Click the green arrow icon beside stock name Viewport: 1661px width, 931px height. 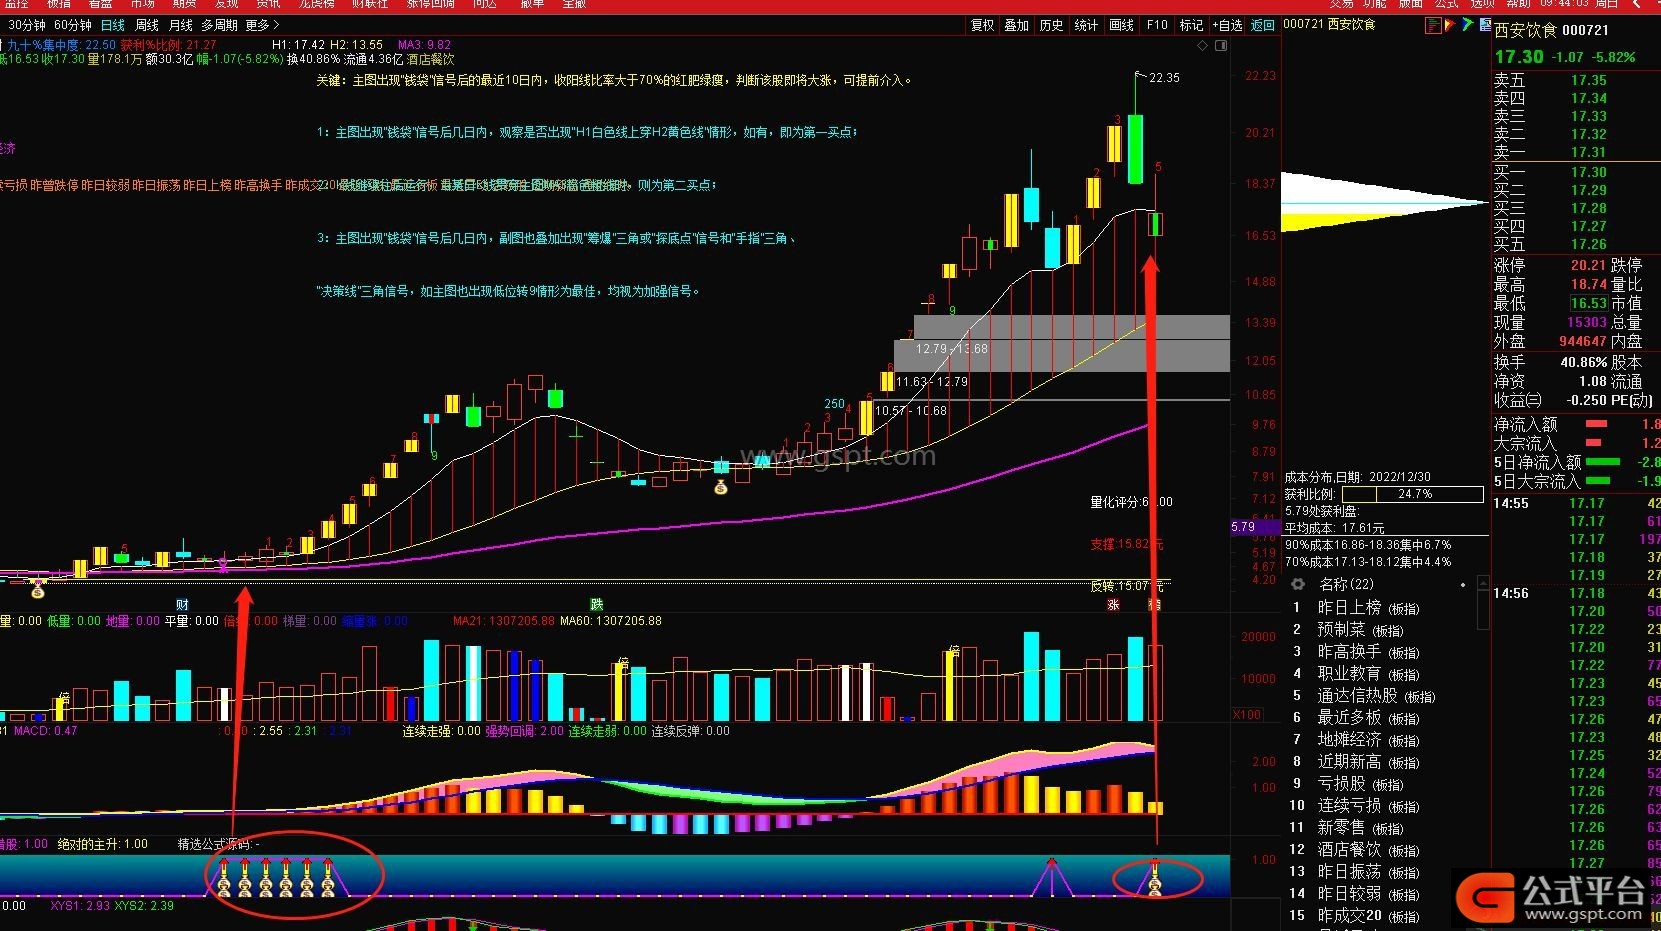1467,25
